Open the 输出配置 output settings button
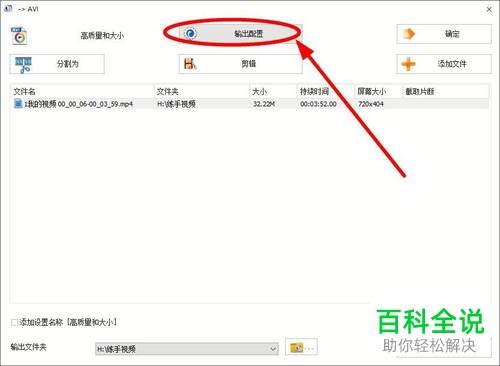This screenshot has height=366, width=500. point(240,33)
